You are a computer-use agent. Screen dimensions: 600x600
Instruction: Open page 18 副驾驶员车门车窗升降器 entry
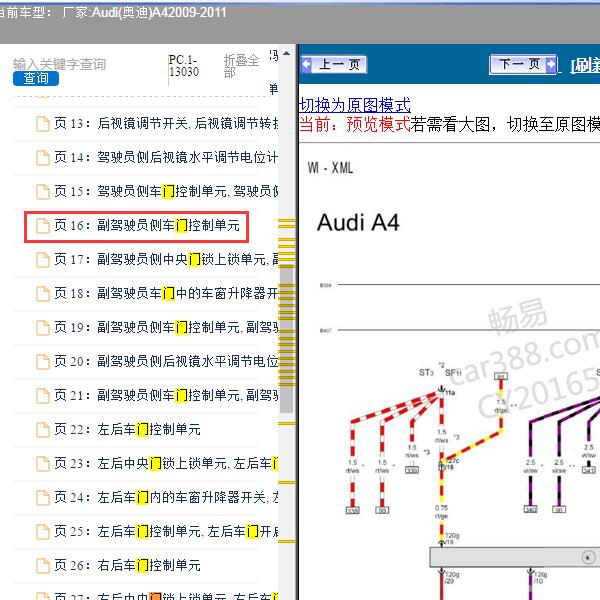166,293
